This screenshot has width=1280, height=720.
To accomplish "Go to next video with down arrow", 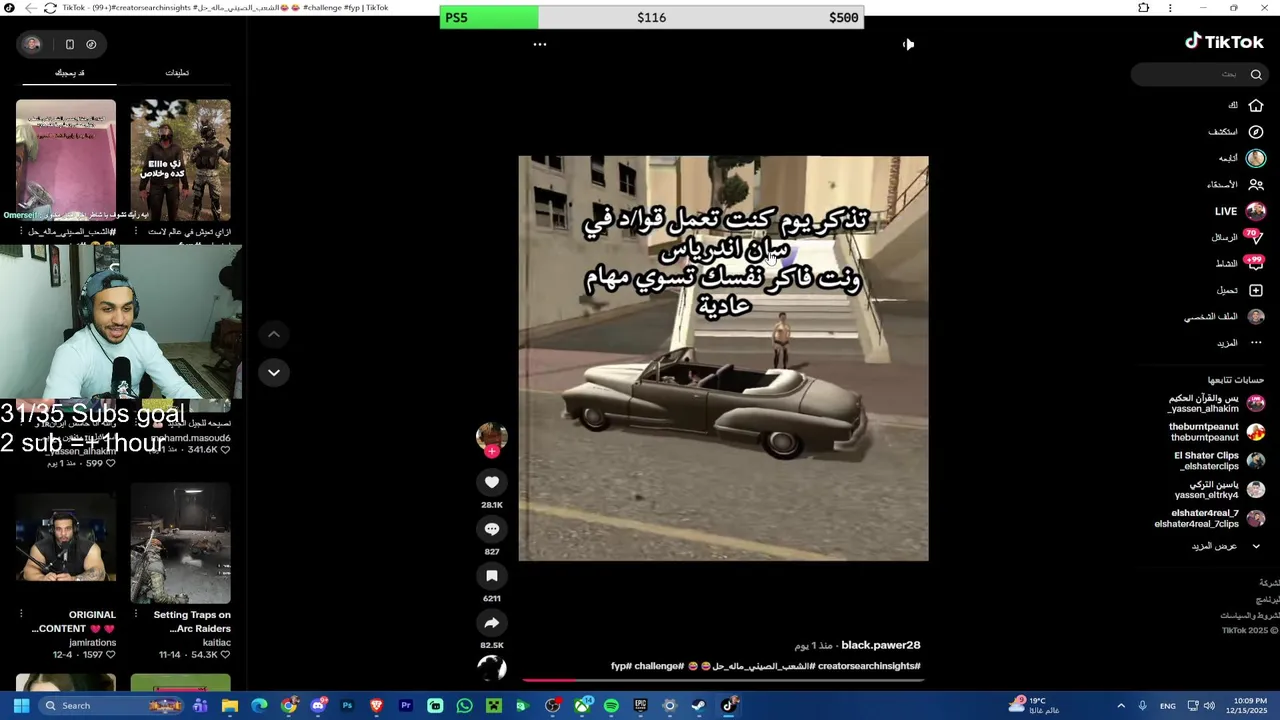I will pos(273,372).
